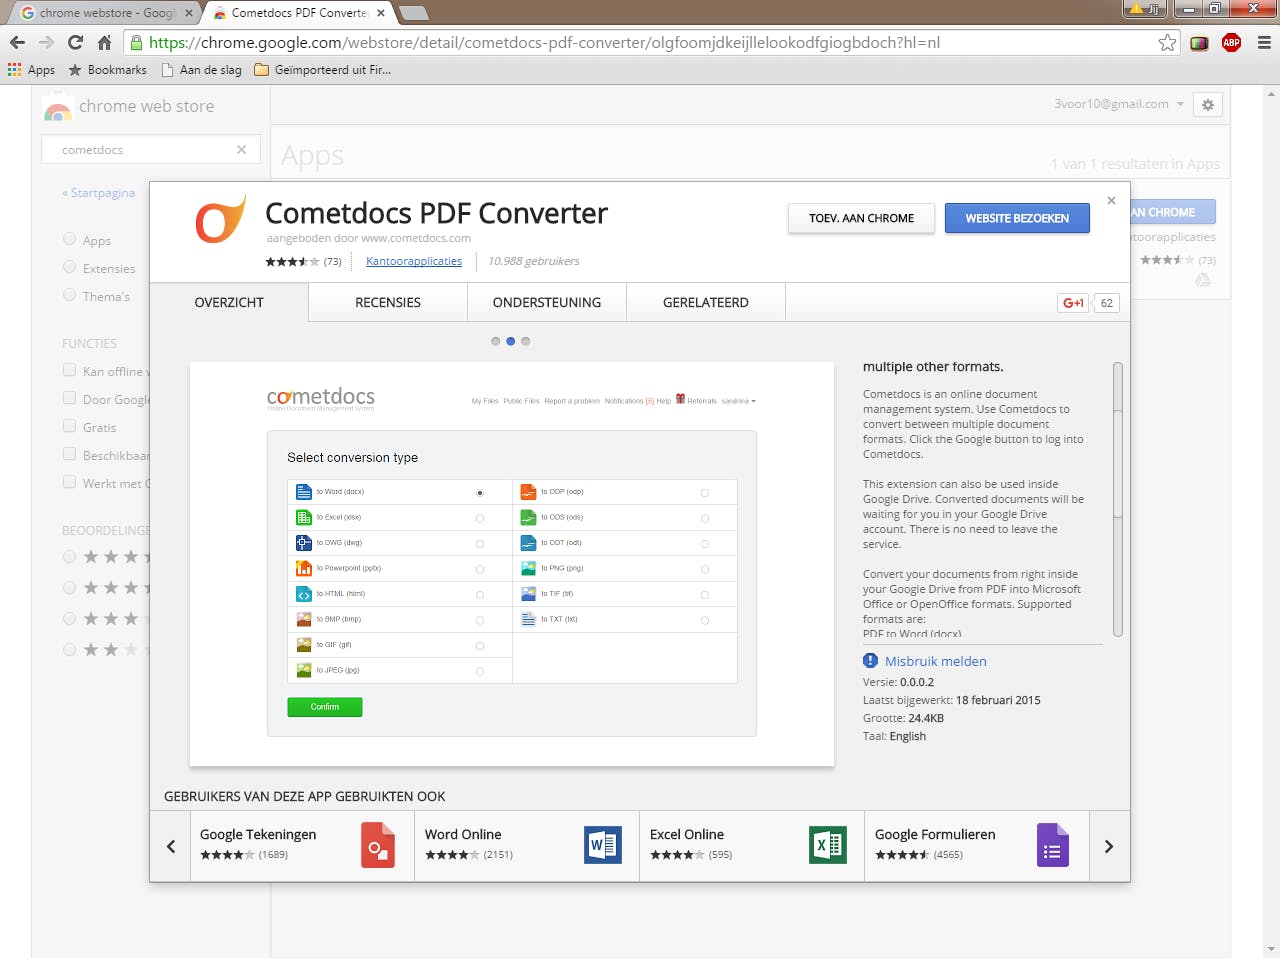Viewport: 1280px width, 960px height.
Task: Click the Word Online blue W icon
Action: (x=603, y=845)
